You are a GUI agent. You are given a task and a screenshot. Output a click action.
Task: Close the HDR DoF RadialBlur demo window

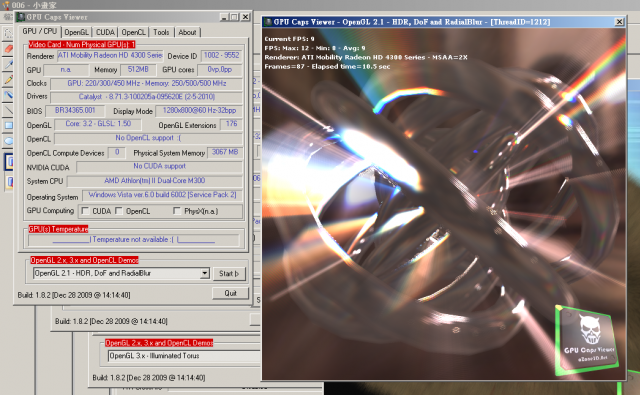pos(619,22)
